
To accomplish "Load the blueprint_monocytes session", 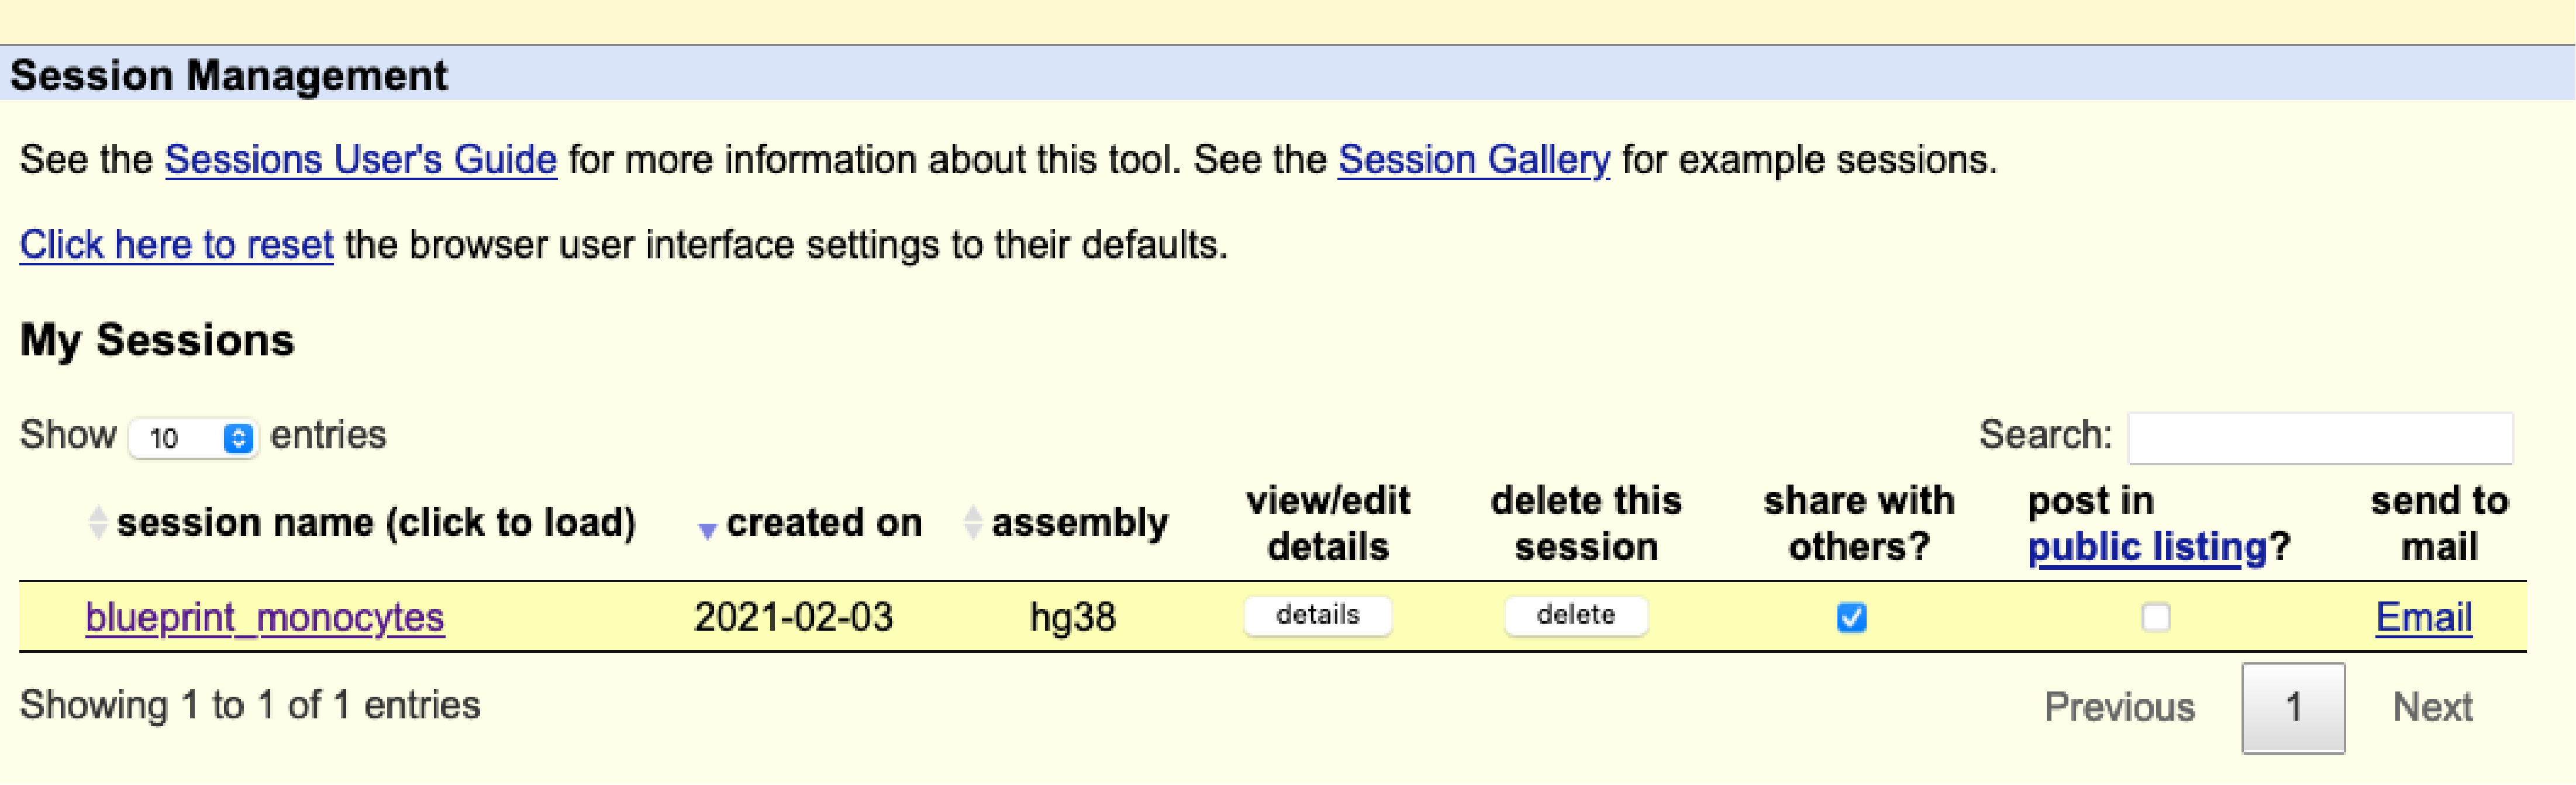I will tap(265, 617).
